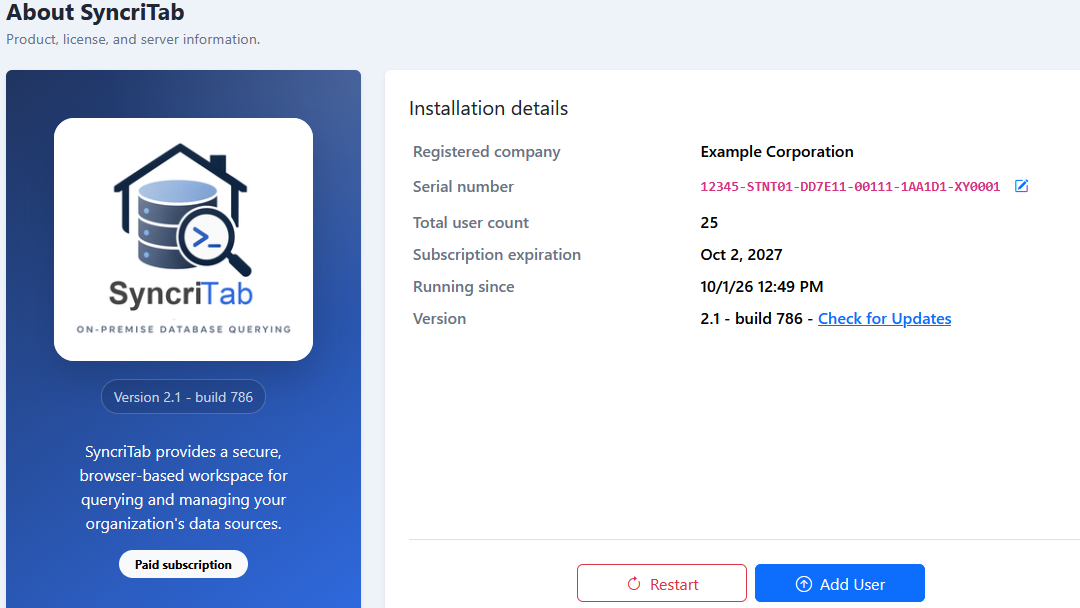Open the Check for Updates link

coord(884,319)
